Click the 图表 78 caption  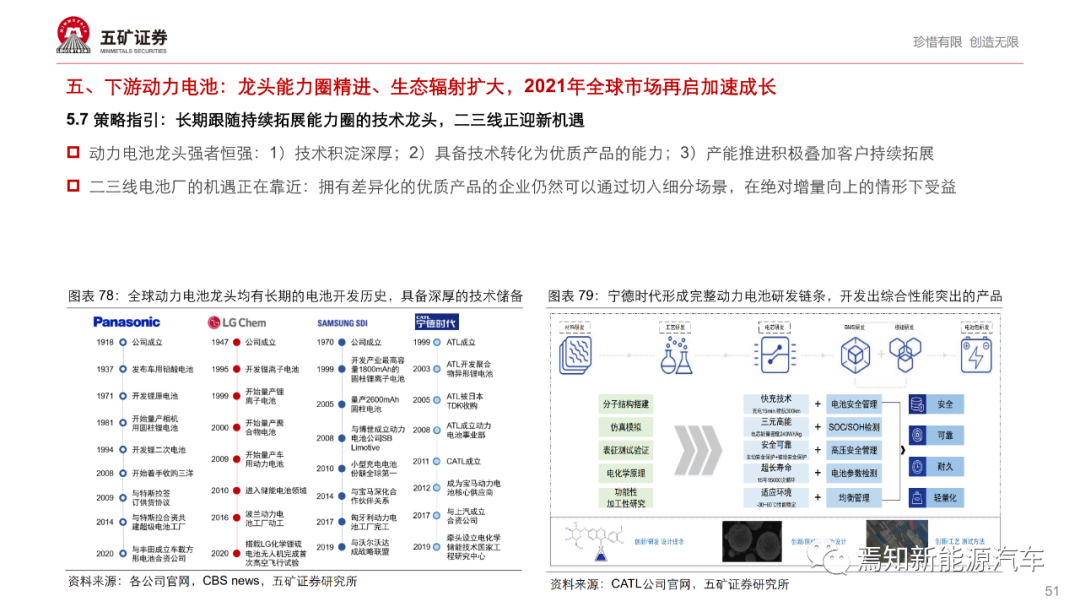click(295, 296)
